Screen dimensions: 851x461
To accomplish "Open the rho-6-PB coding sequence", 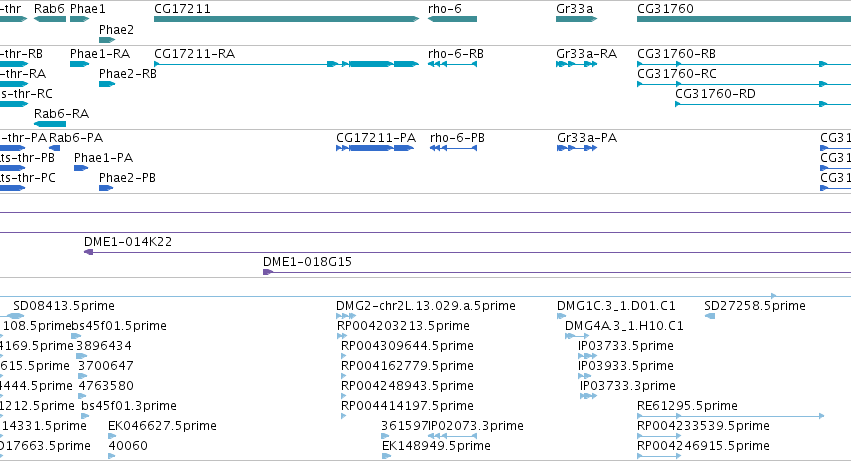I will pyautogui.click(x=453, y=148).
